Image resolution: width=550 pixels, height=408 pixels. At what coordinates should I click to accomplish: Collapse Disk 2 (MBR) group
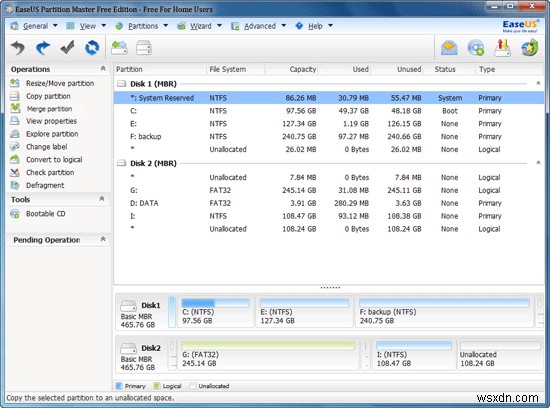tap(538, 163)
